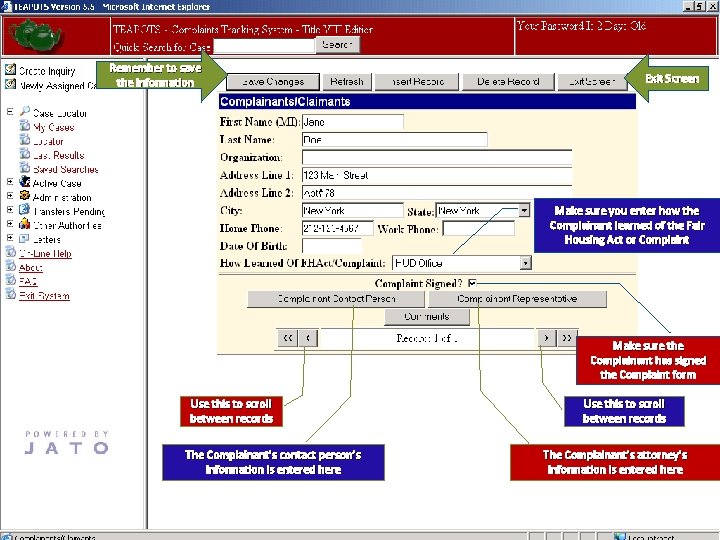Open the On-Line Help link
Screen dimensions: 720x540
(x=45, y=253)
